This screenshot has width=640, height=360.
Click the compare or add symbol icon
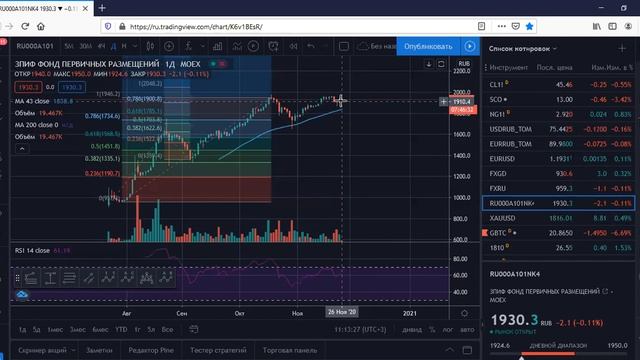tap(169, 46)
